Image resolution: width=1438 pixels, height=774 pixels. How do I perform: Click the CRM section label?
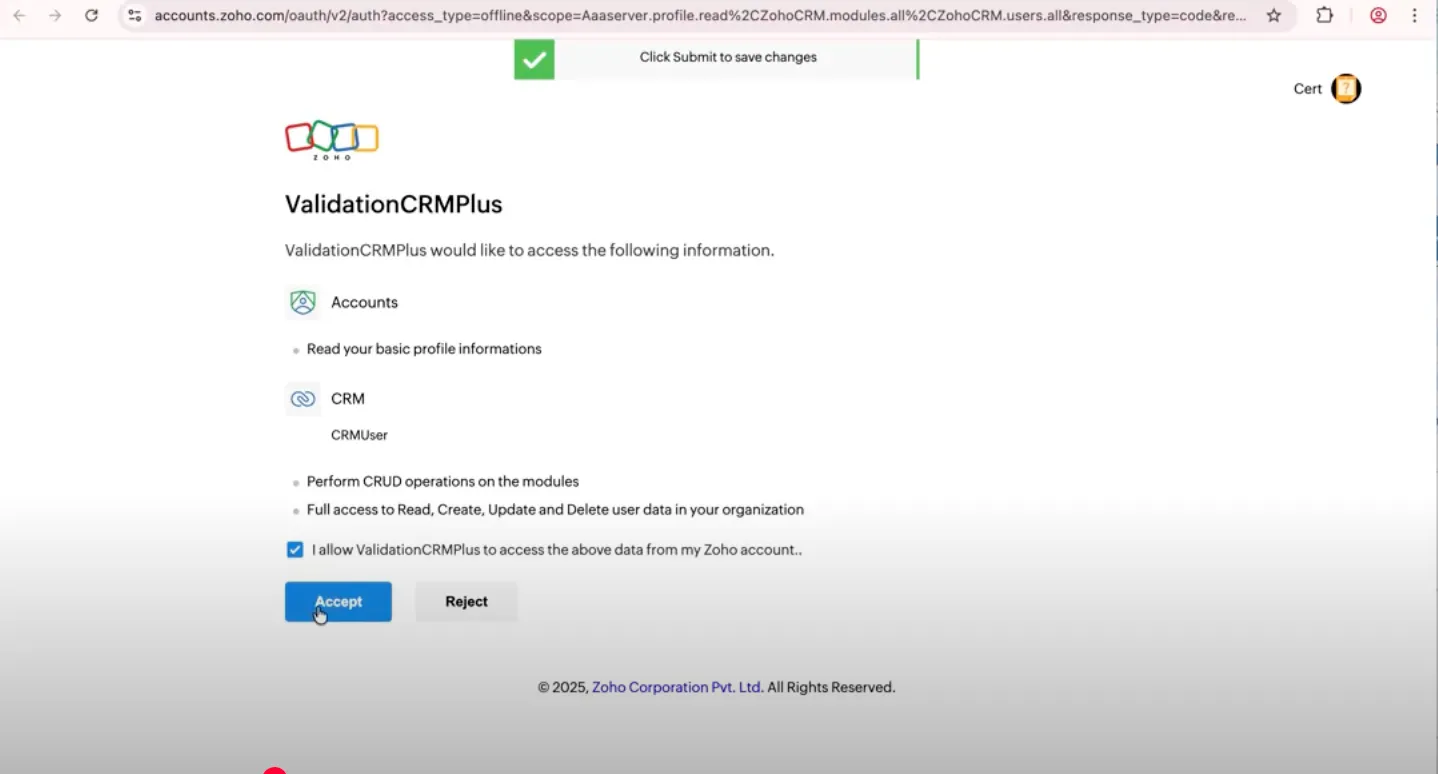click(348, 398)
